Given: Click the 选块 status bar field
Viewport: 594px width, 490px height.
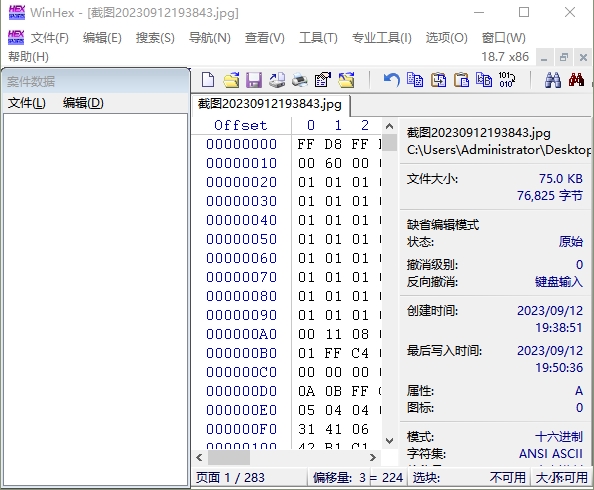Looking at the screenshot, I should click(469, 477).
